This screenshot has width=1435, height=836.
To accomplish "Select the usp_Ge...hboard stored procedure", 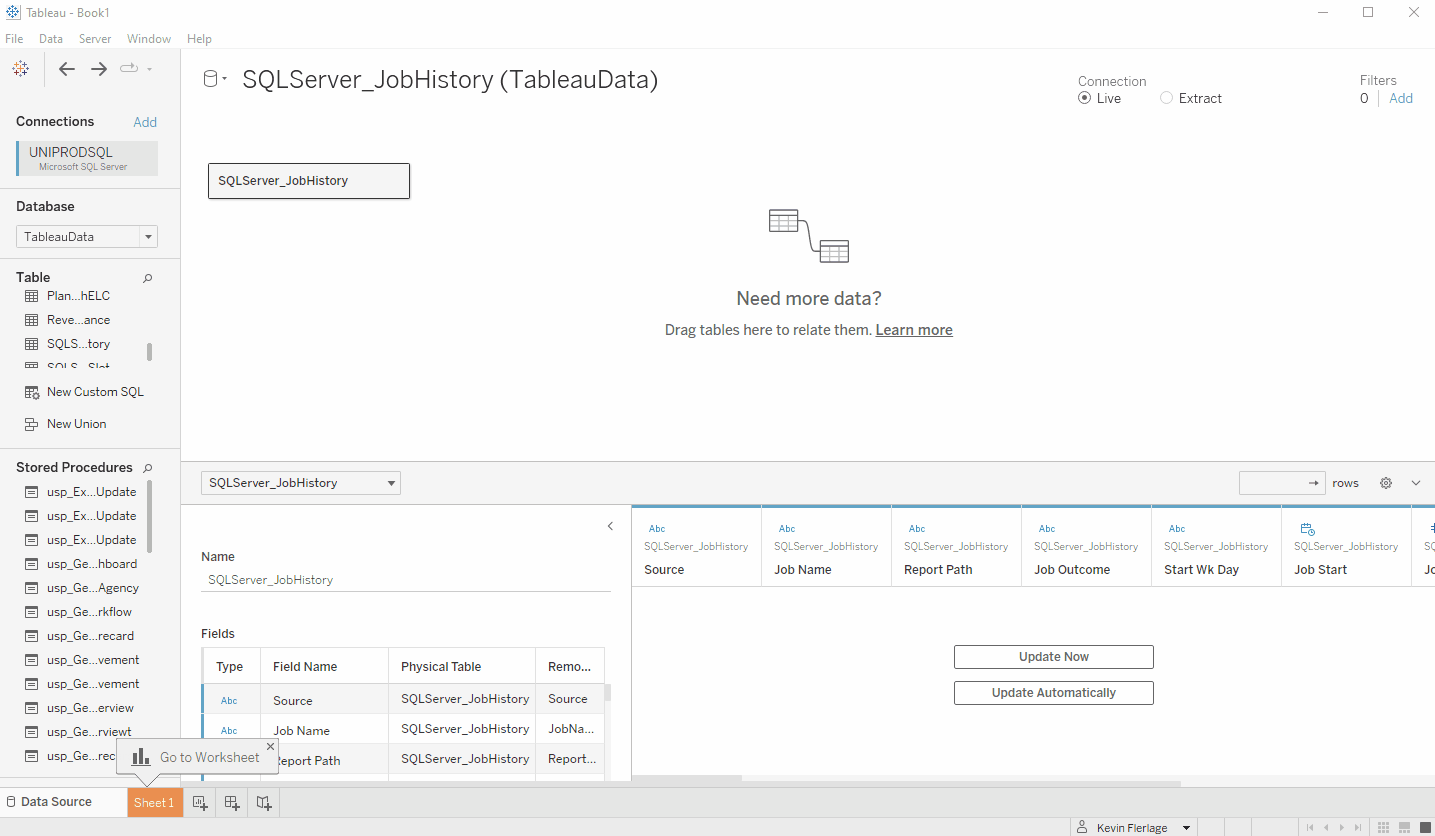I will tap(81, 564).
